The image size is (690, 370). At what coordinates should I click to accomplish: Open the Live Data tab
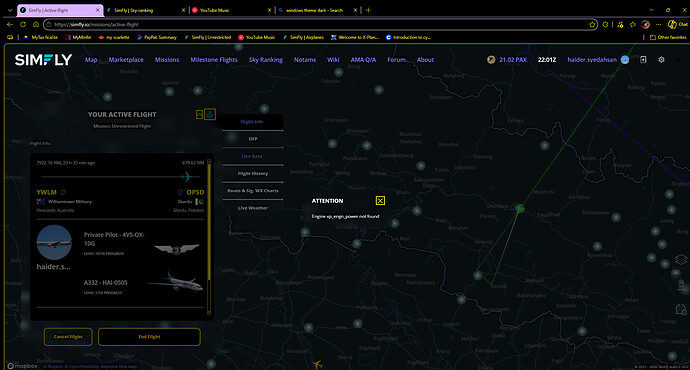252,156
